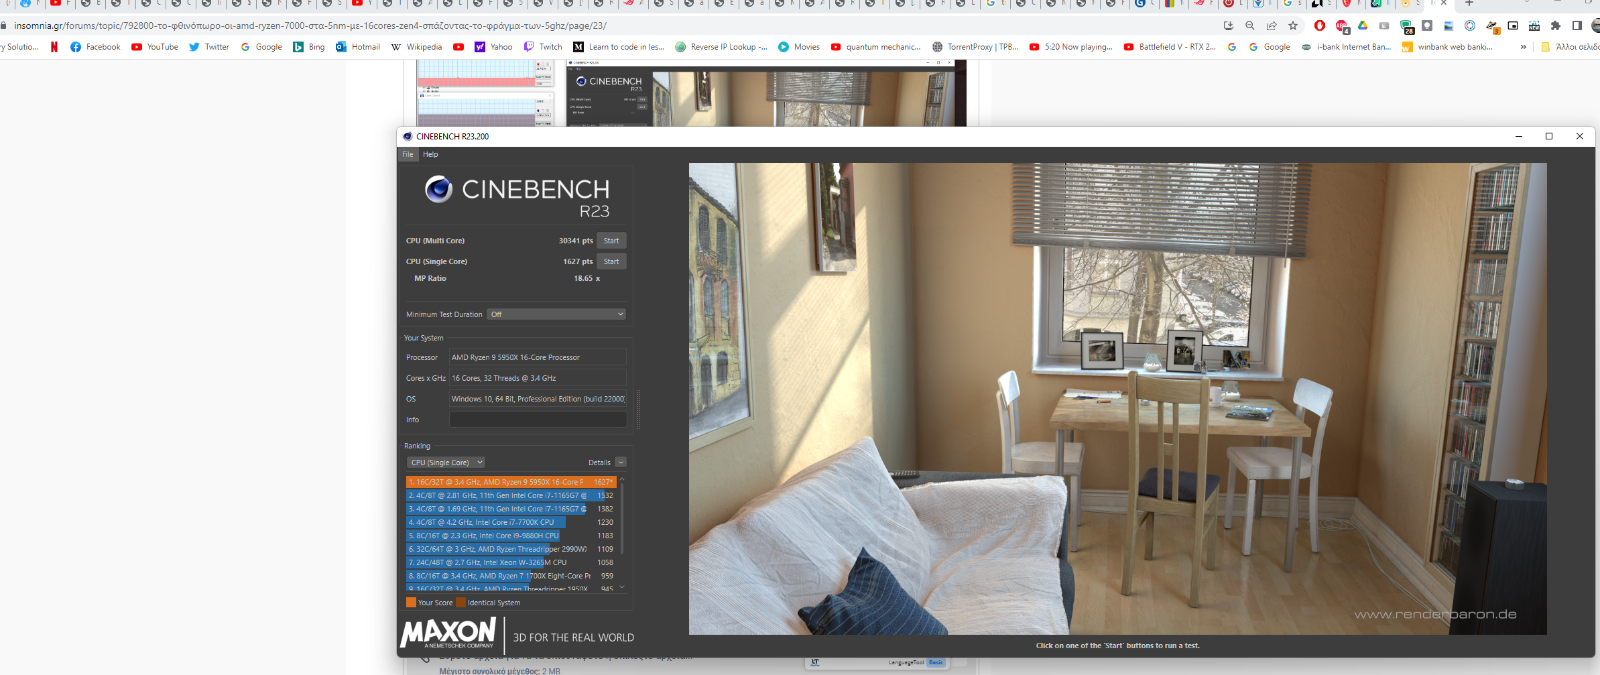
Task: Open the i-bank Internet Banking bookmark
Action: [x=1346, y=47]
